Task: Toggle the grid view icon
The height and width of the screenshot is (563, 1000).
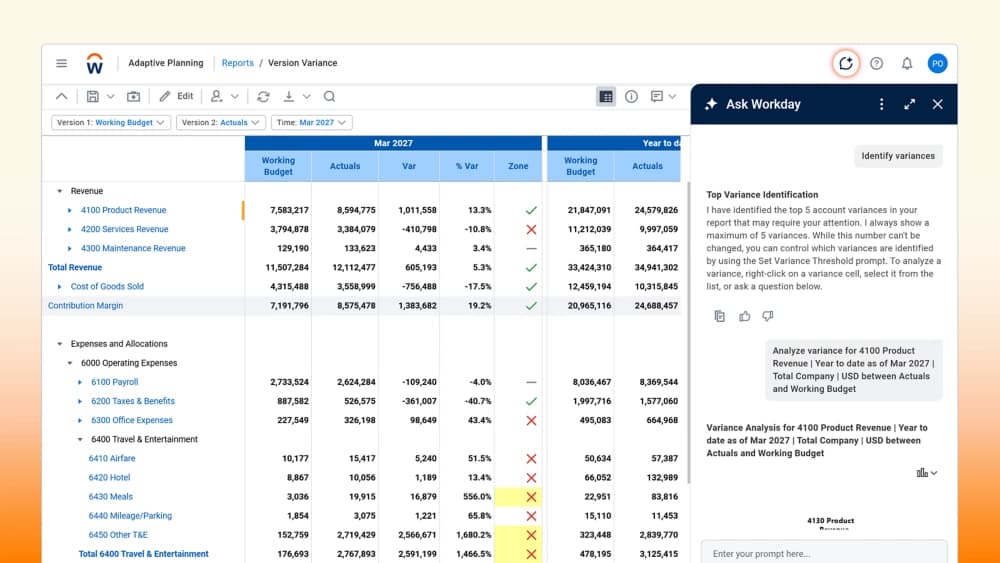Action: click(606, 96)
